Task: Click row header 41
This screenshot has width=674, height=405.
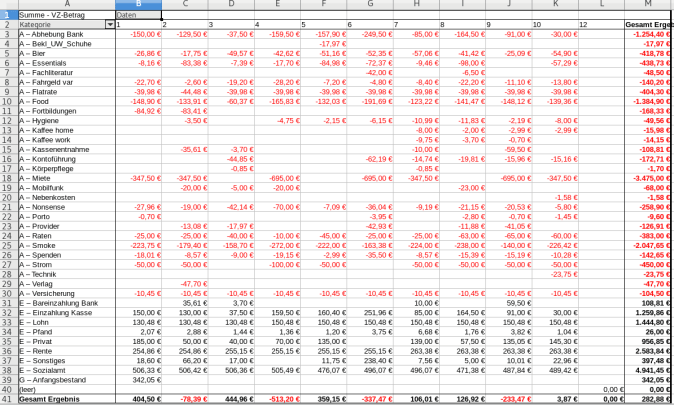Action: 8,399
